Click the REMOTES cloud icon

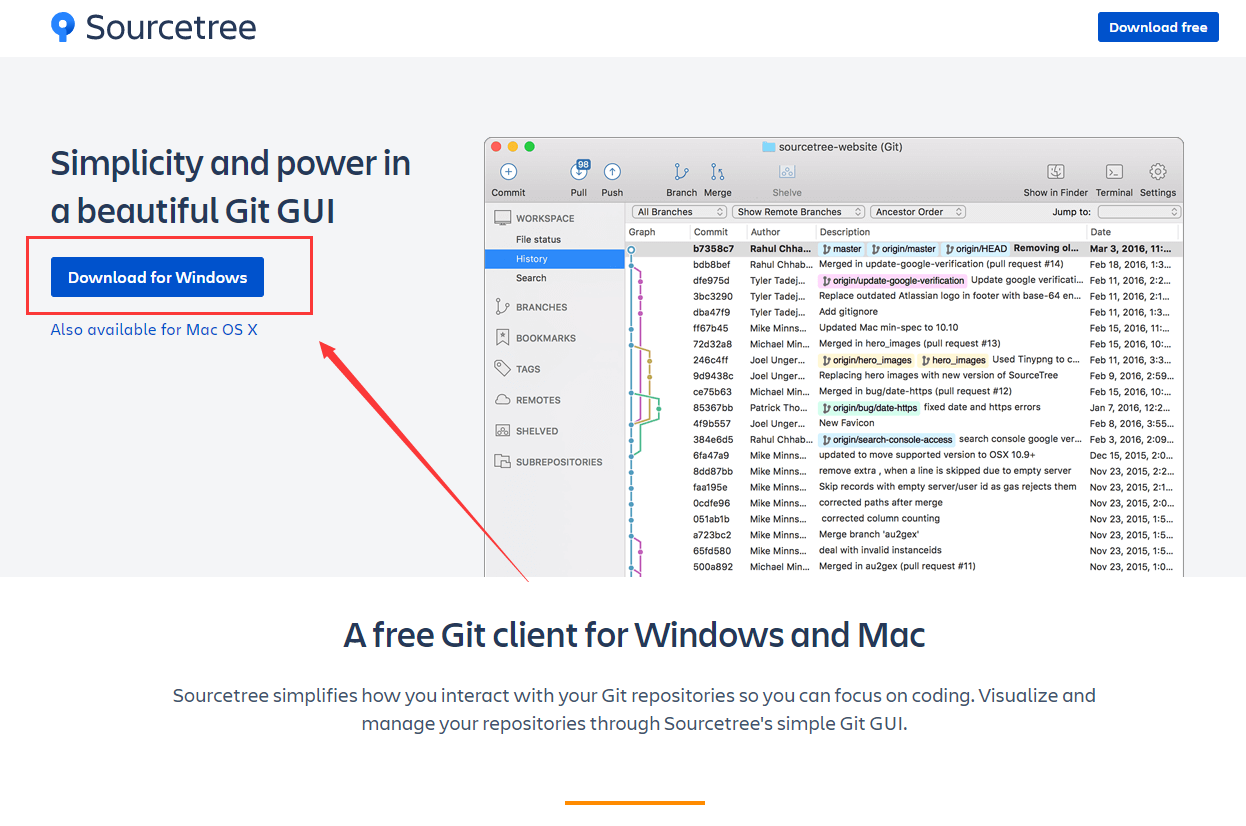point(502,400)
